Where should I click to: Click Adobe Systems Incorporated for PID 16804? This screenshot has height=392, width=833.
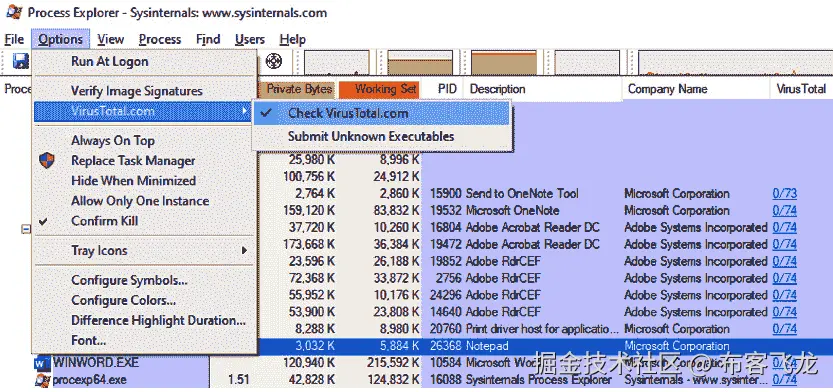coord(695,228)
